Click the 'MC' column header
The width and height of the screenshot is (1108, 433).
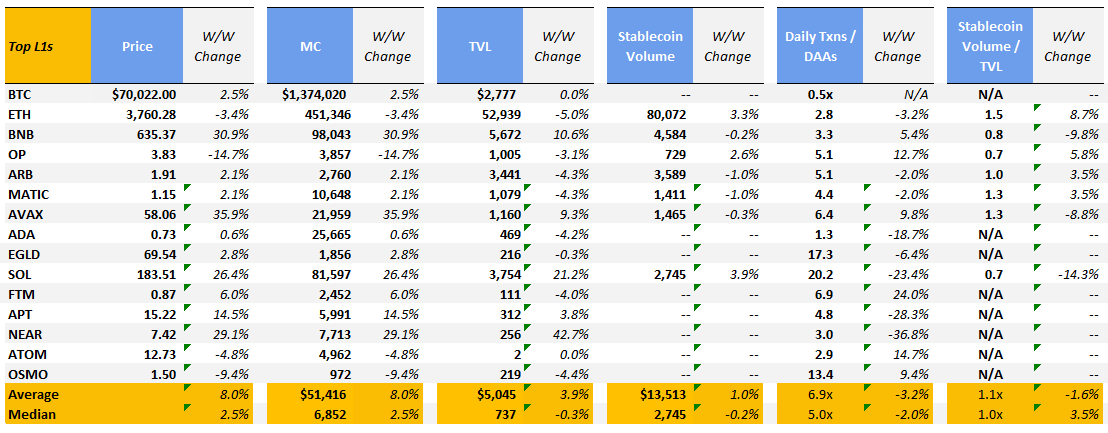pos(310,46)
